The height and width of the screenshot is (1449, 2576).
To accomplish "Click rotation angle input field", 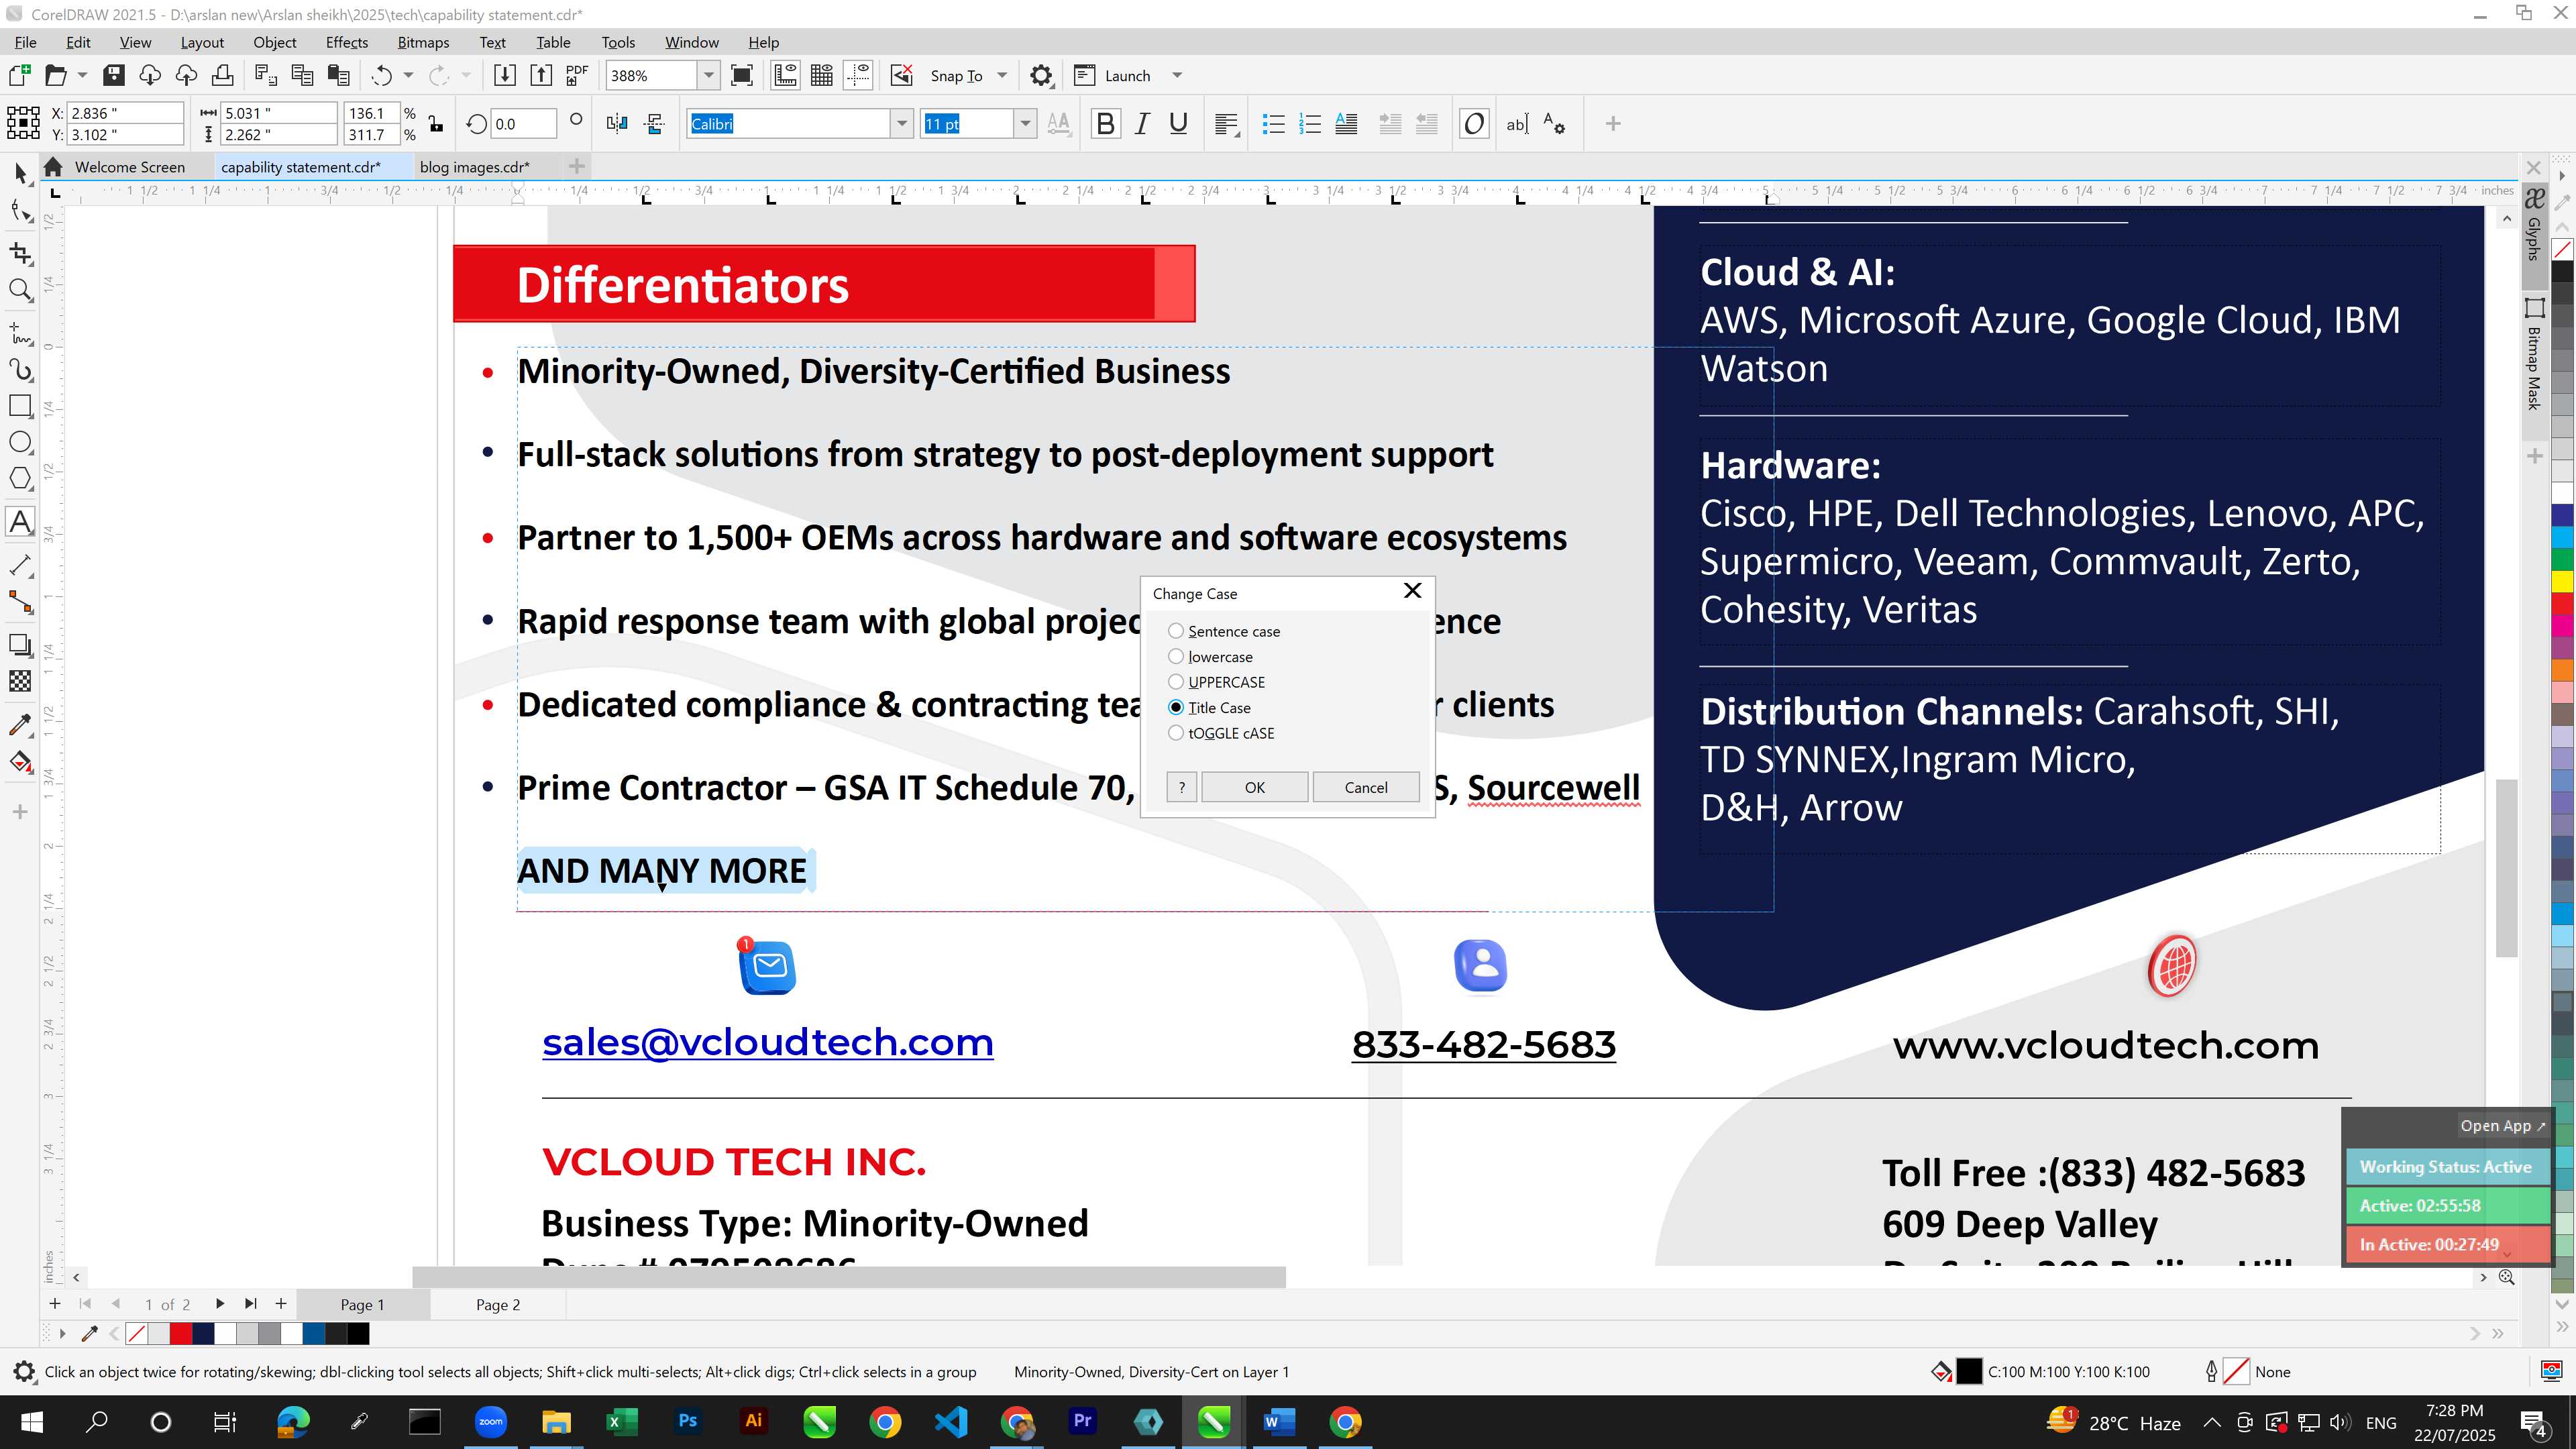I will tap(523, 124).
